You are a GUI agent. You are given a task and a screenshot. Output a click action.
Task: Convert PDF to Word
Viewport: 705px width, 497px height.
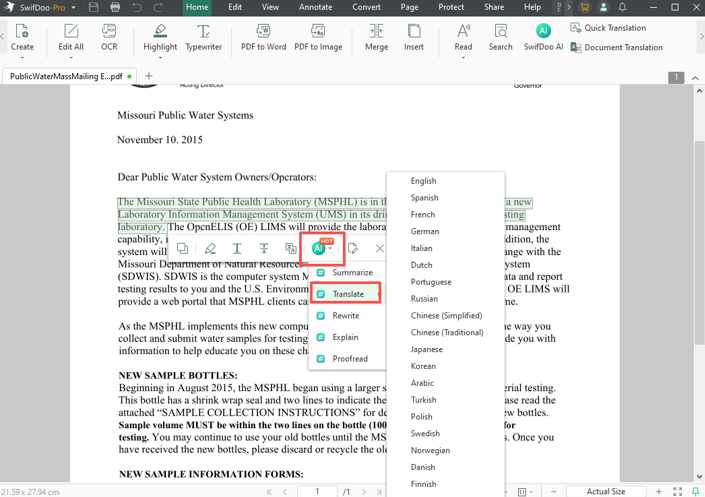tap(263, 37)
